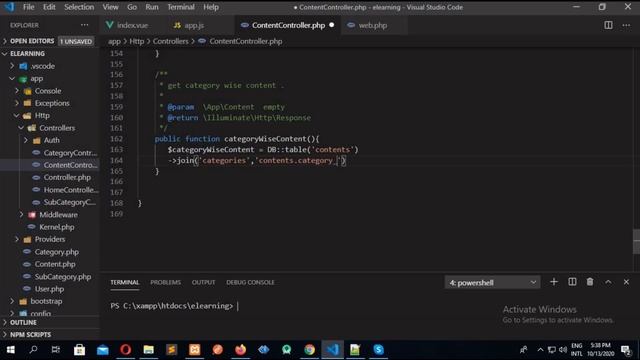Expand the NPM Scripts section
This screenshot has width=640, height=360.
pyautogui.click(x=50, y=335)
